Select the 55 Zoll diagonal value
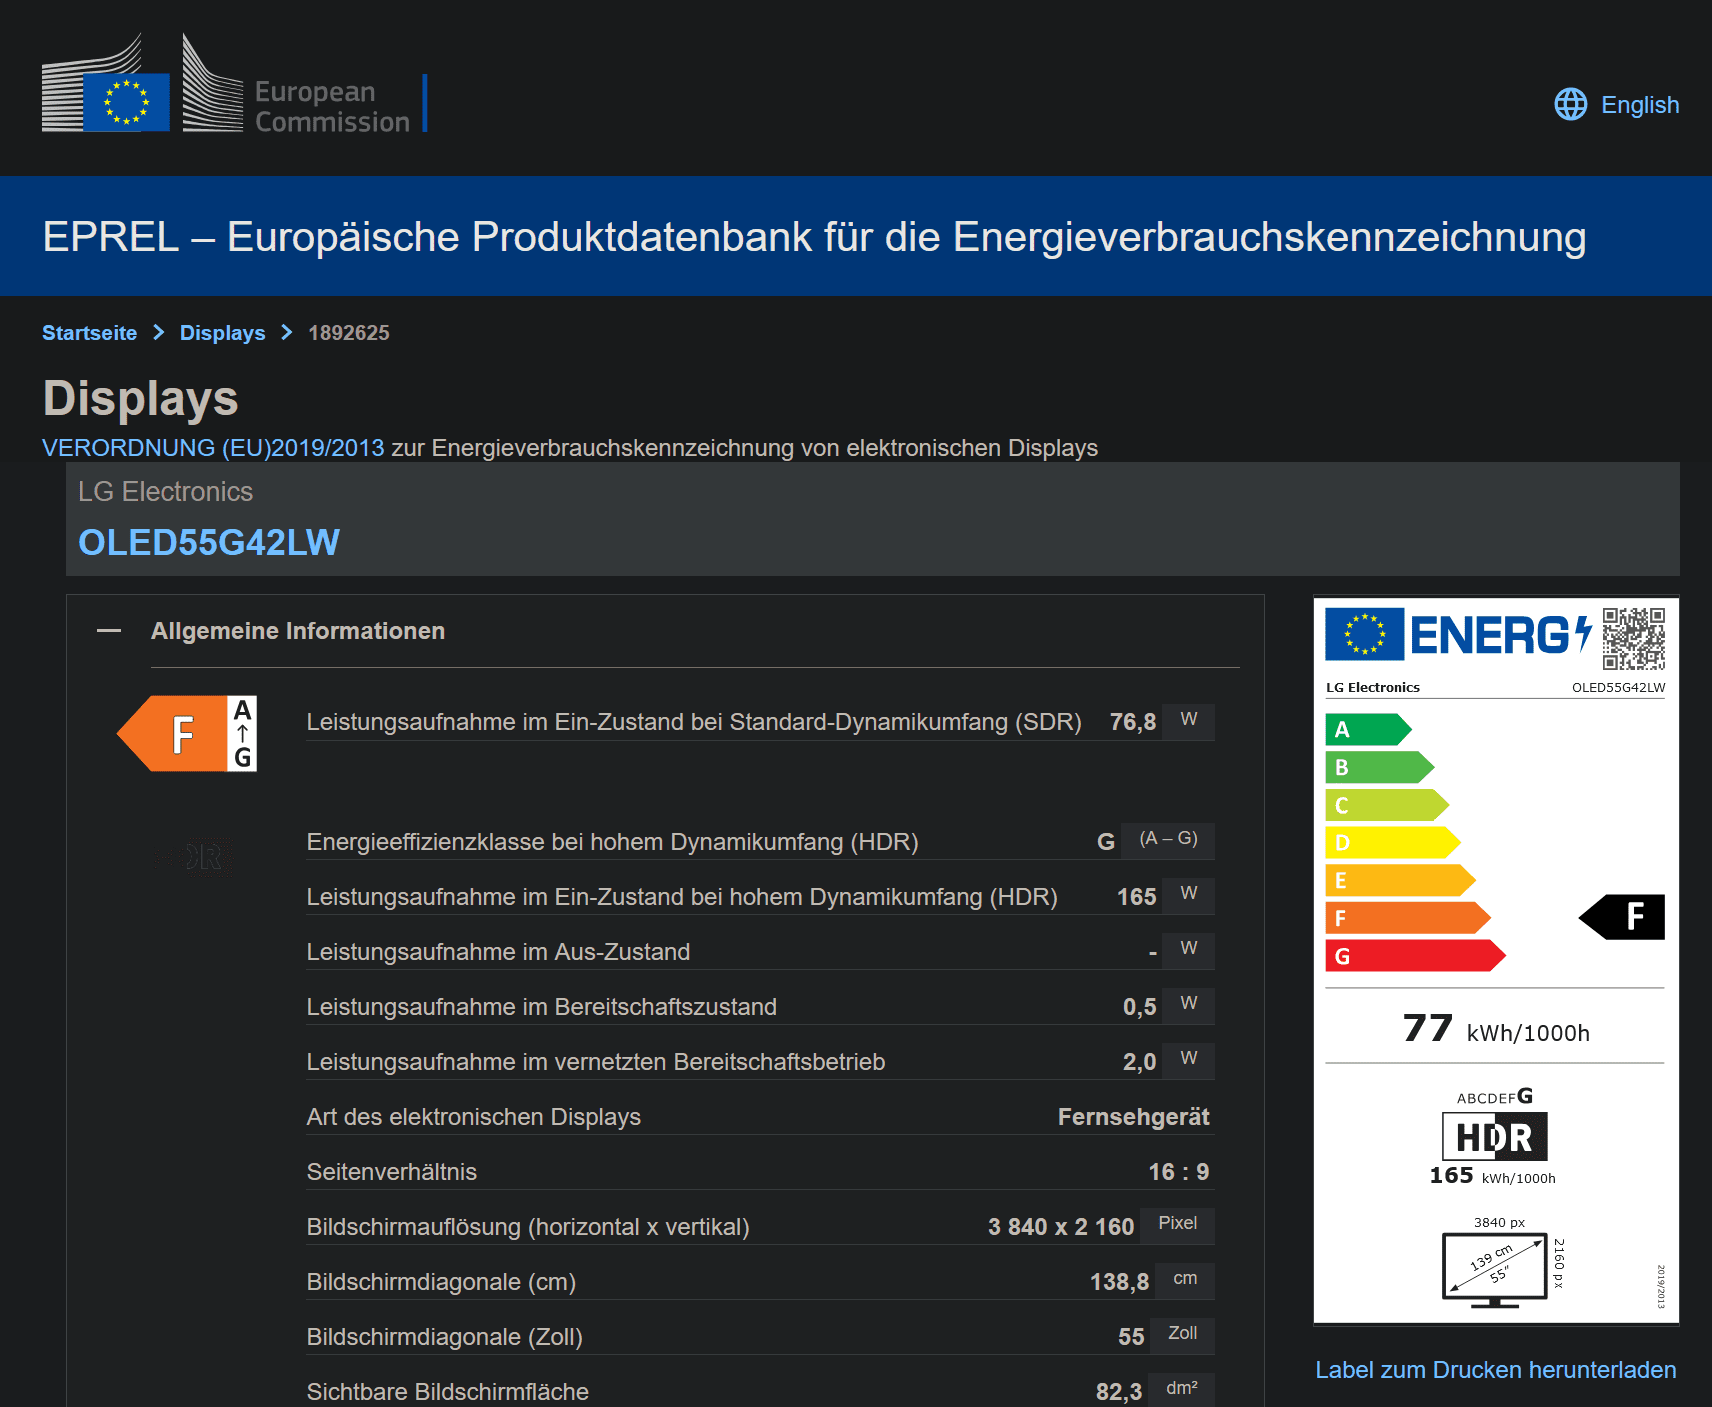1712x1407 pixels. click(1131, 1337)
